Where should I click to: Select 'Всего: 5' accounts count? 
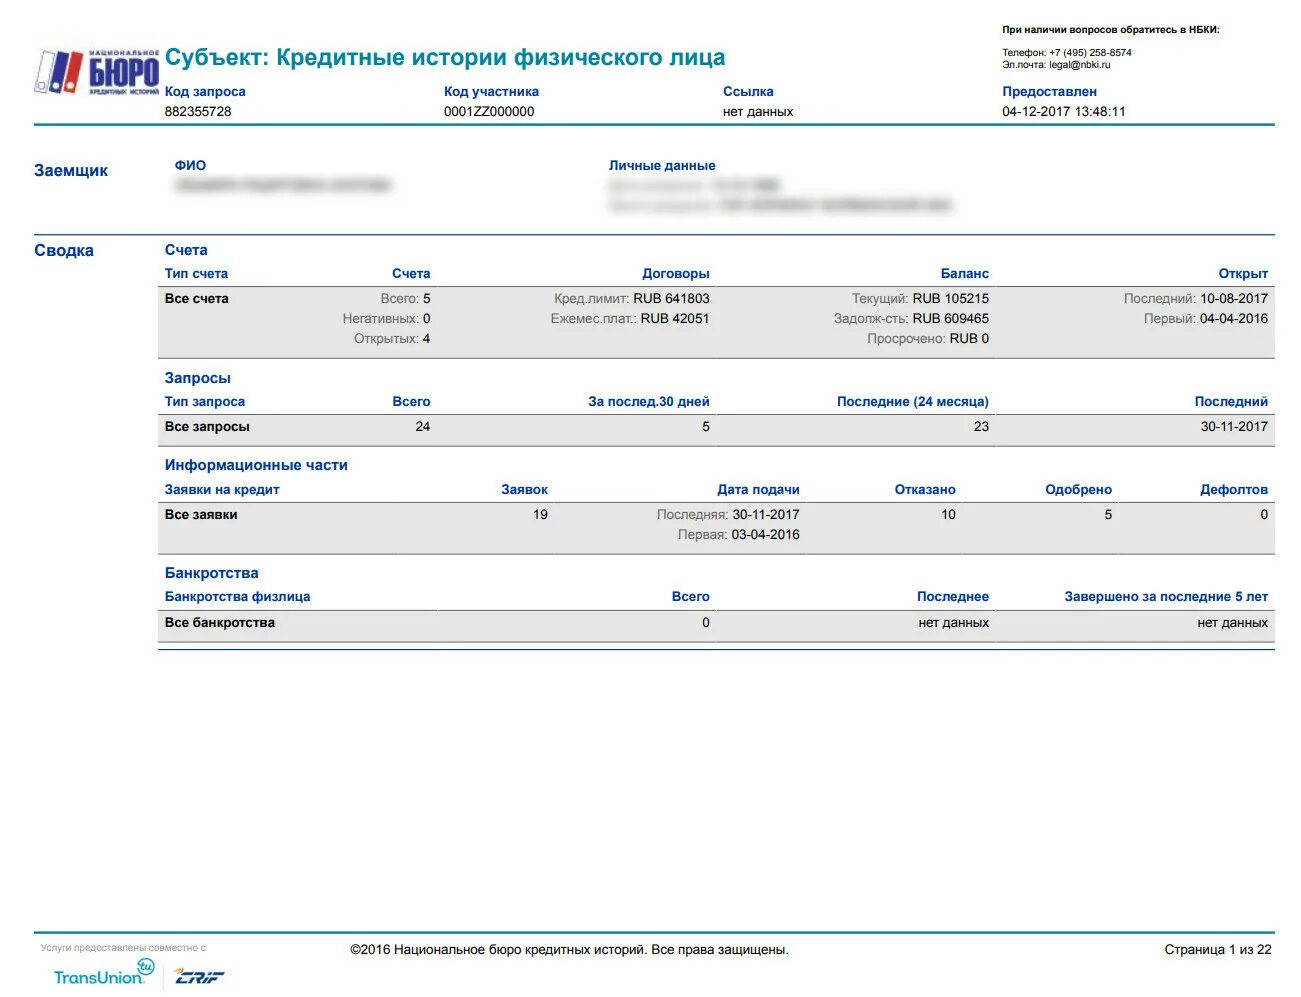[405, 298]
